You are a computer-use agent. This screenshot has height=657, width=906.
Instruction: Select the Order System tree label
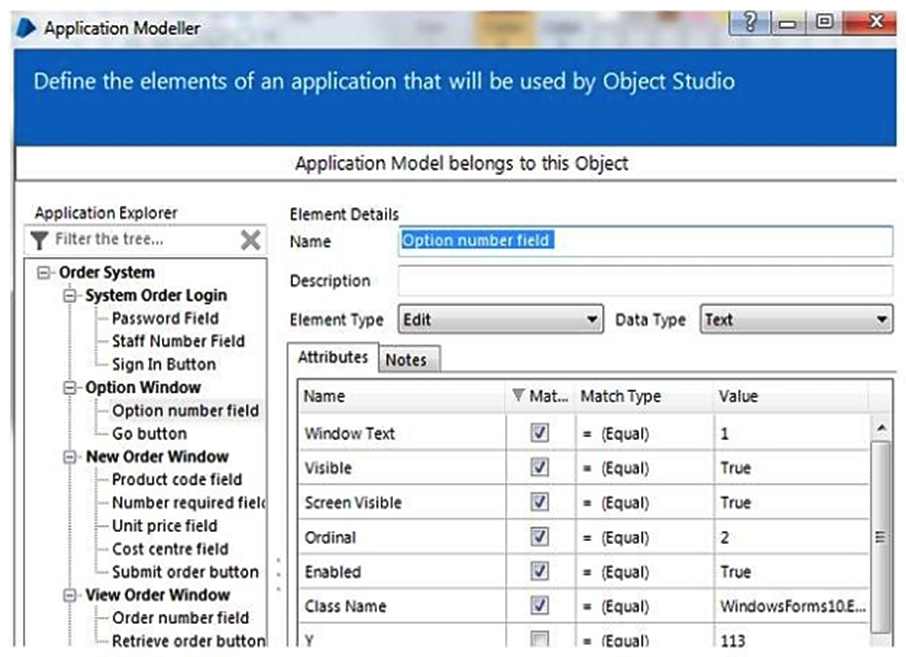click(107, 272)
